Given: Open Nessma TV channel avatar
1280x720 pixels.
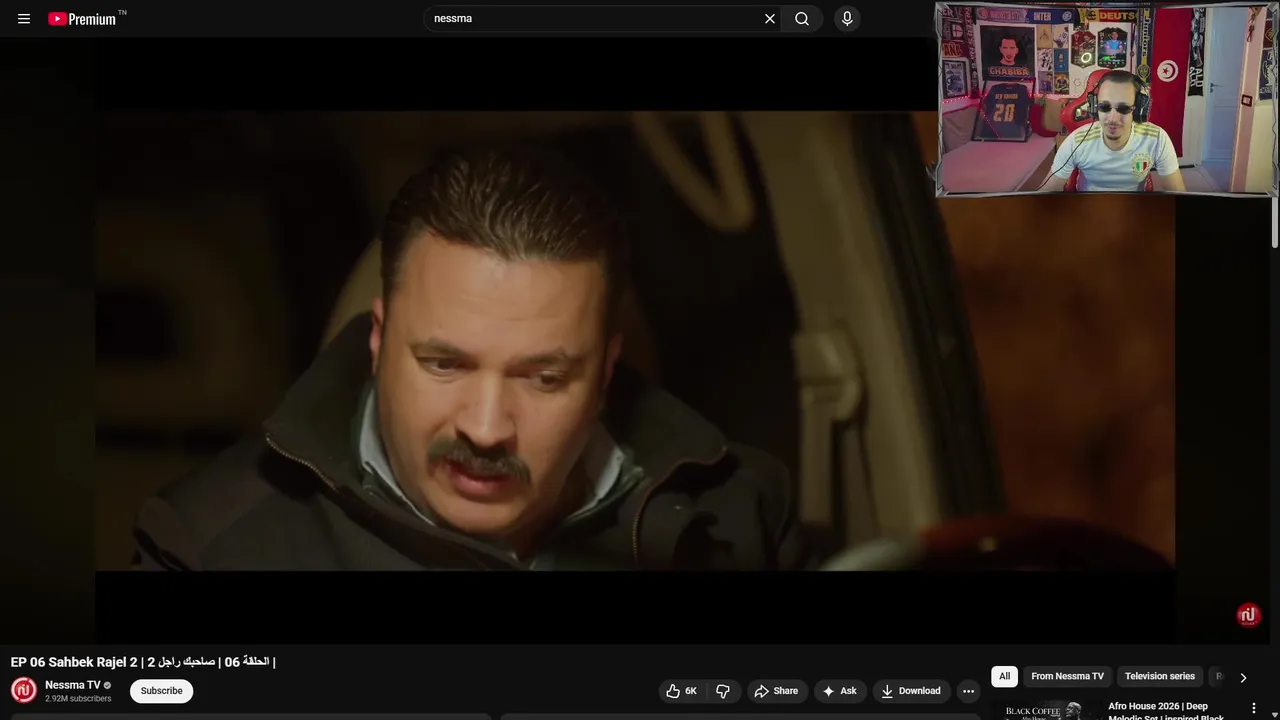Looking at the screenshot, I should pos(24,690).
